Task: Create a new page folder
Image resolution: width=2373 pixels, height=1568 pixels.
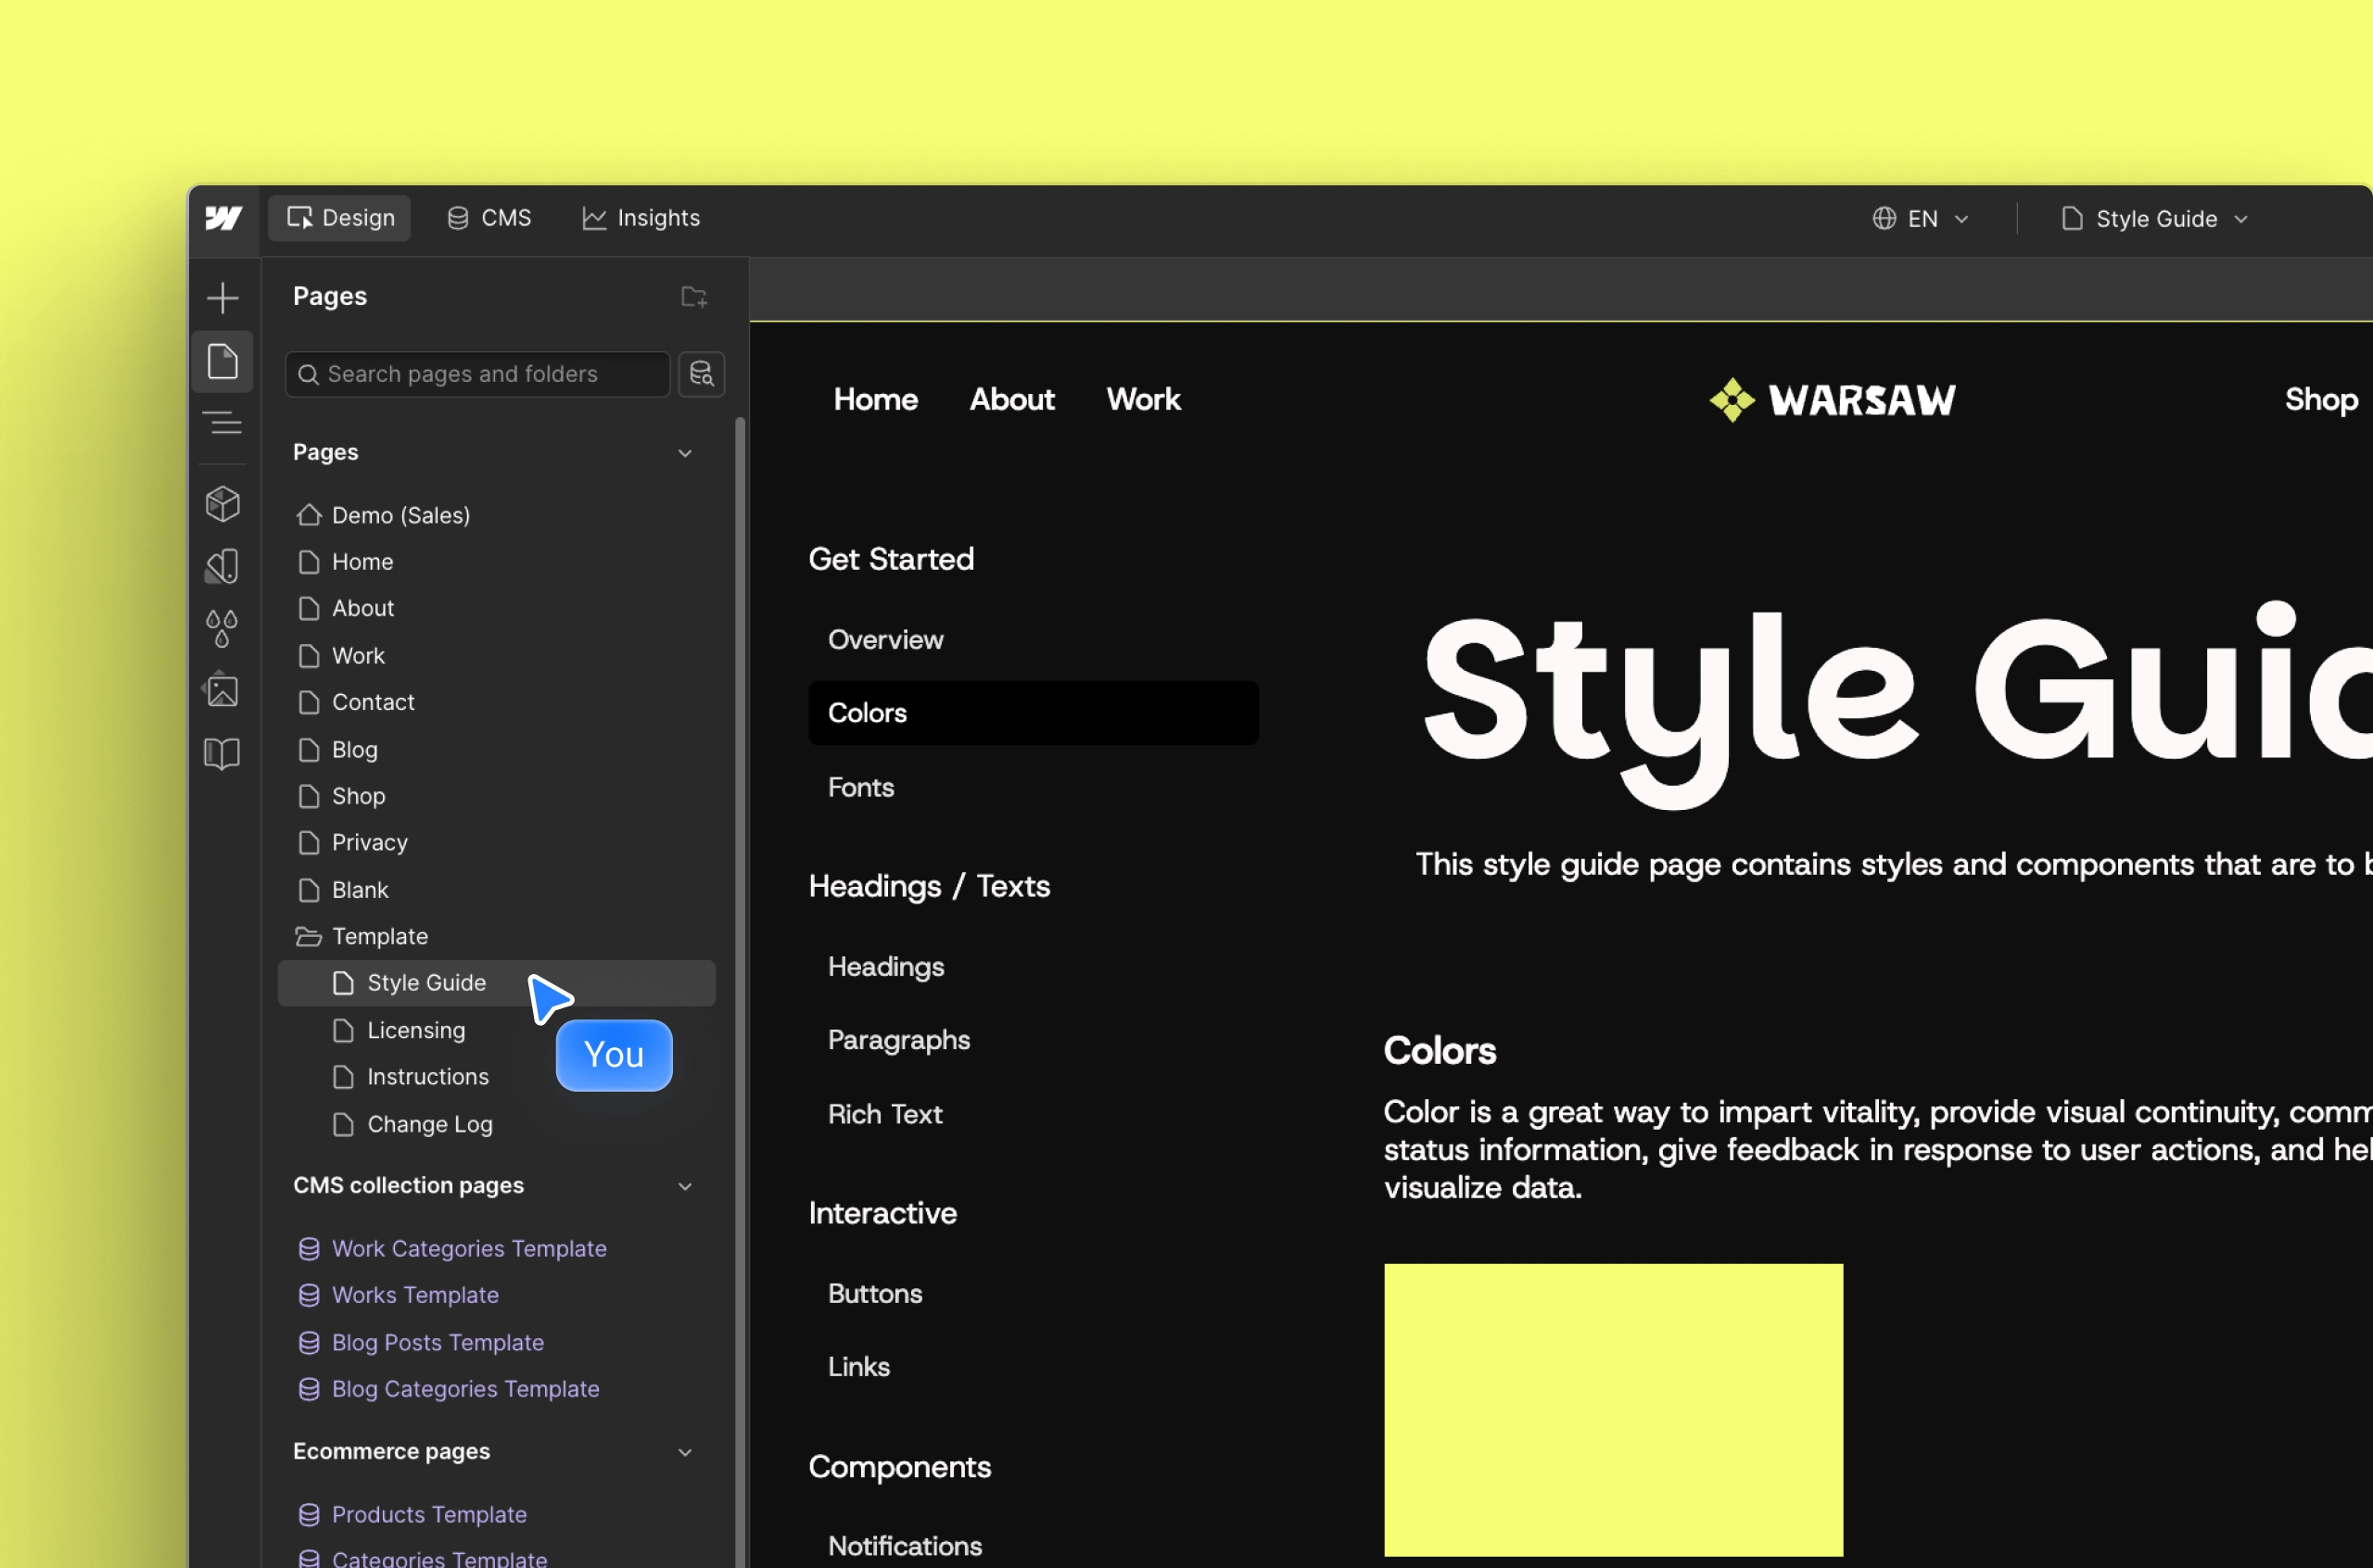Action: pos(694,296)
